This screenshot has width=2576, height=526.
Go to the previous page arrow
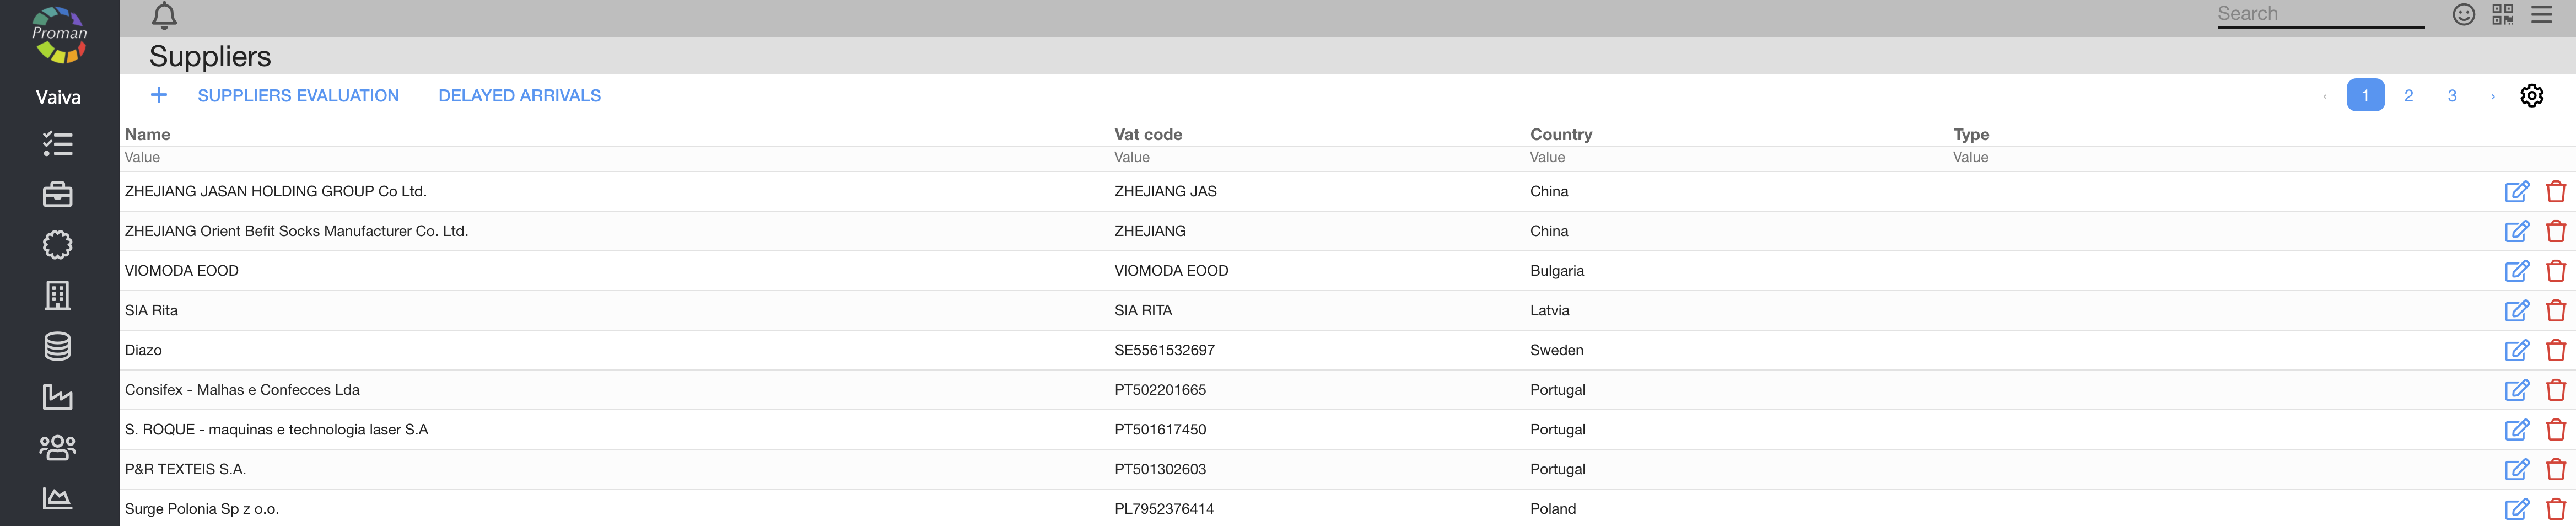(x=2325, y=96)
